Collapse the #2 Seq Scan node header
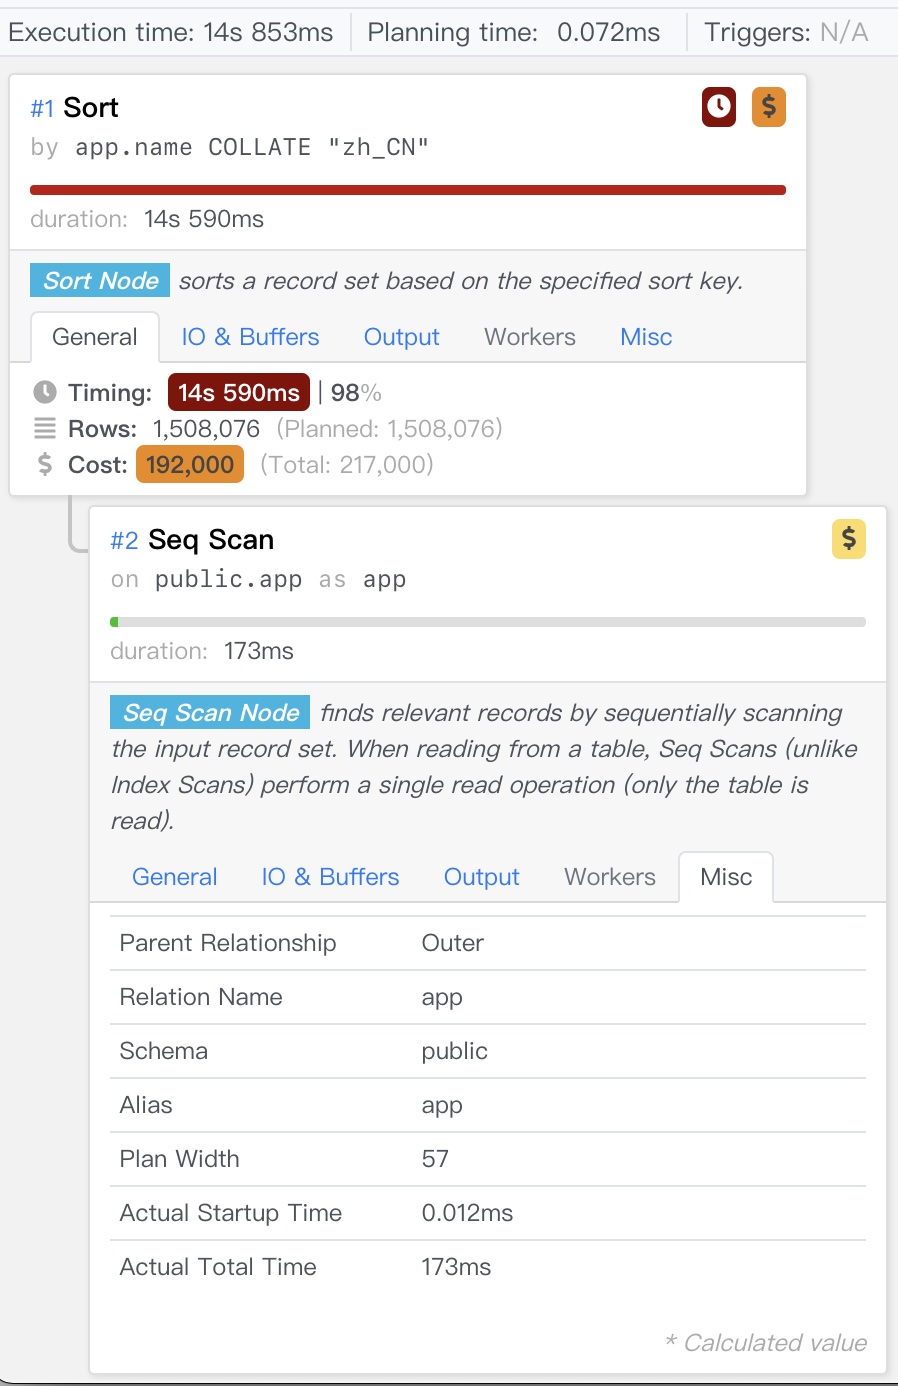The height and width of the screenshot is (1386, 898). tap(211, 540)
